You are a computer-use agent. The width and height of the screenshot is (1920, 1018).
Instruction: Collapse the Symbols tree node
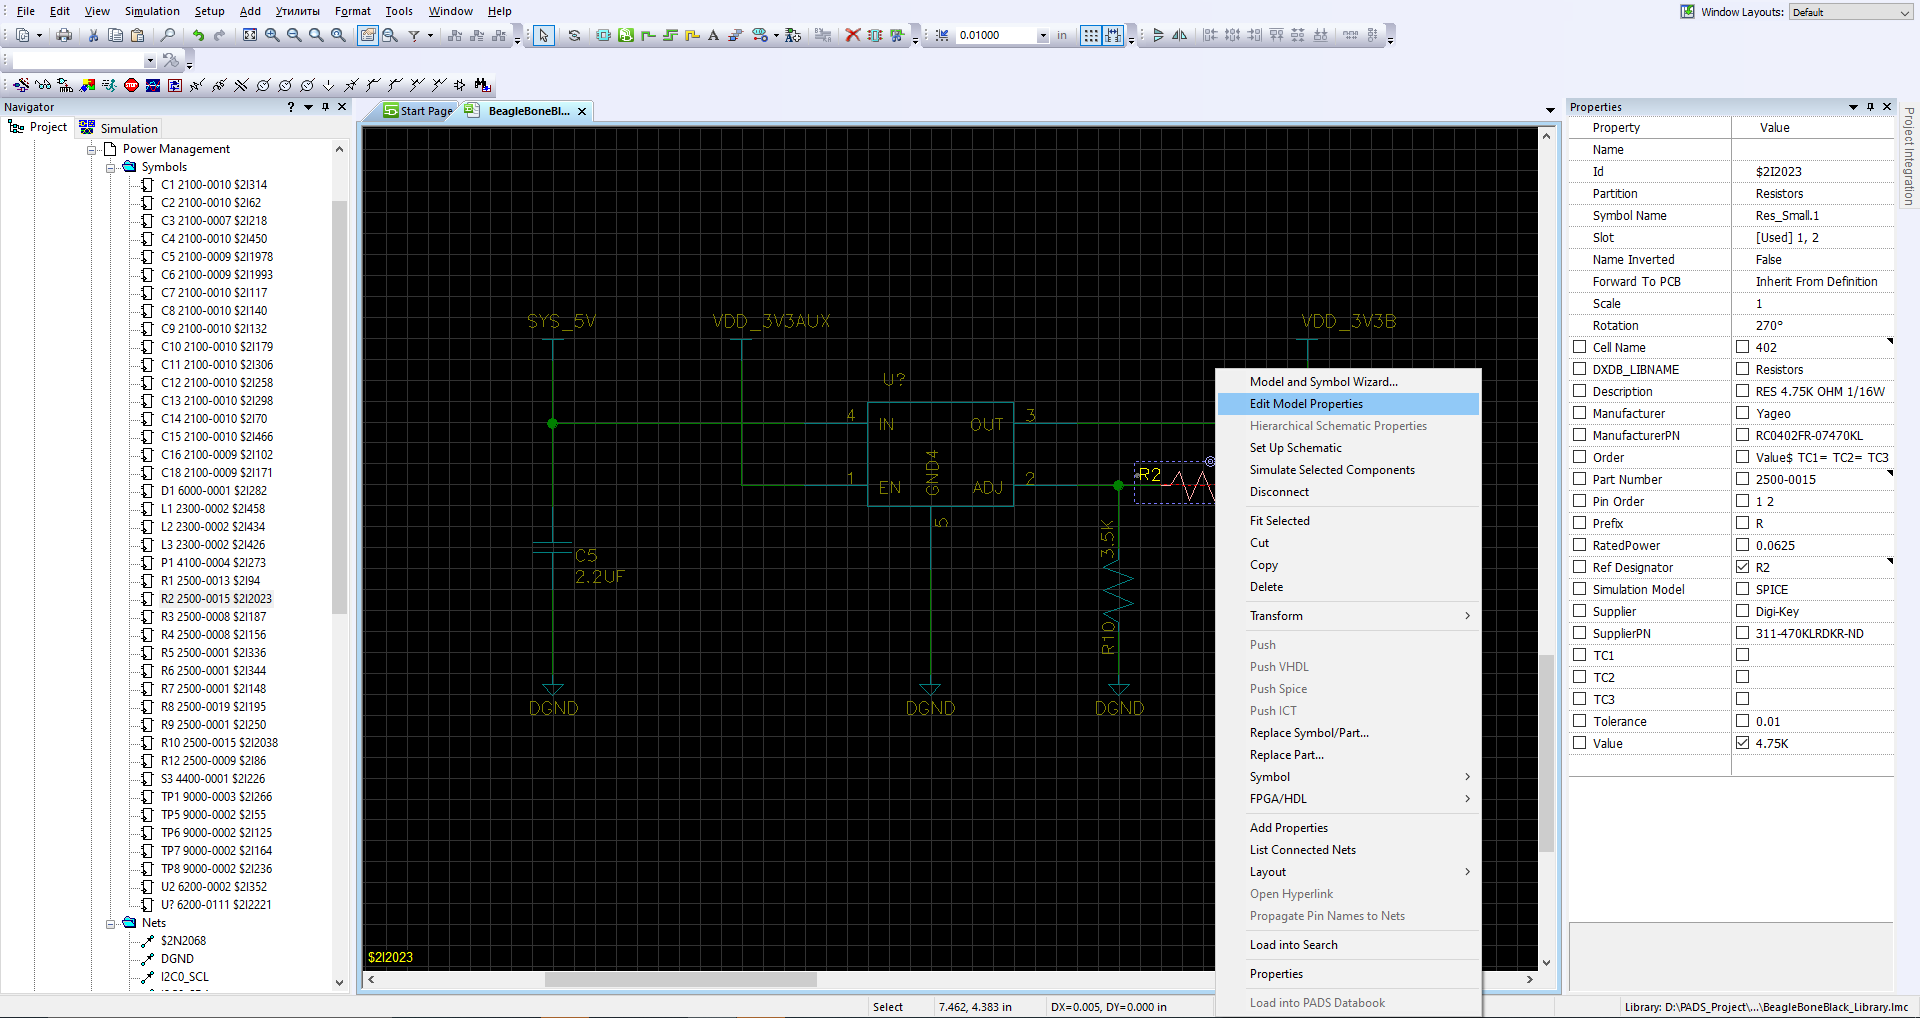click(x=111, y=167)
